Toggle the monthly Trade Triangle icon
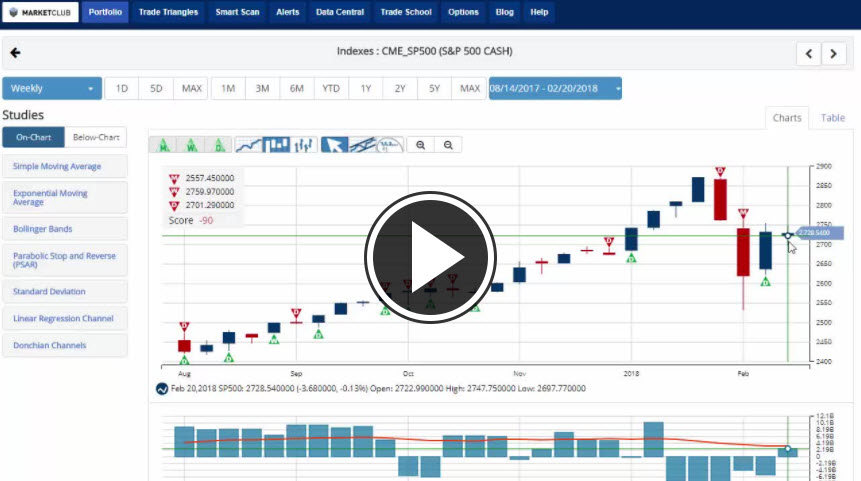 pos(163,145)
